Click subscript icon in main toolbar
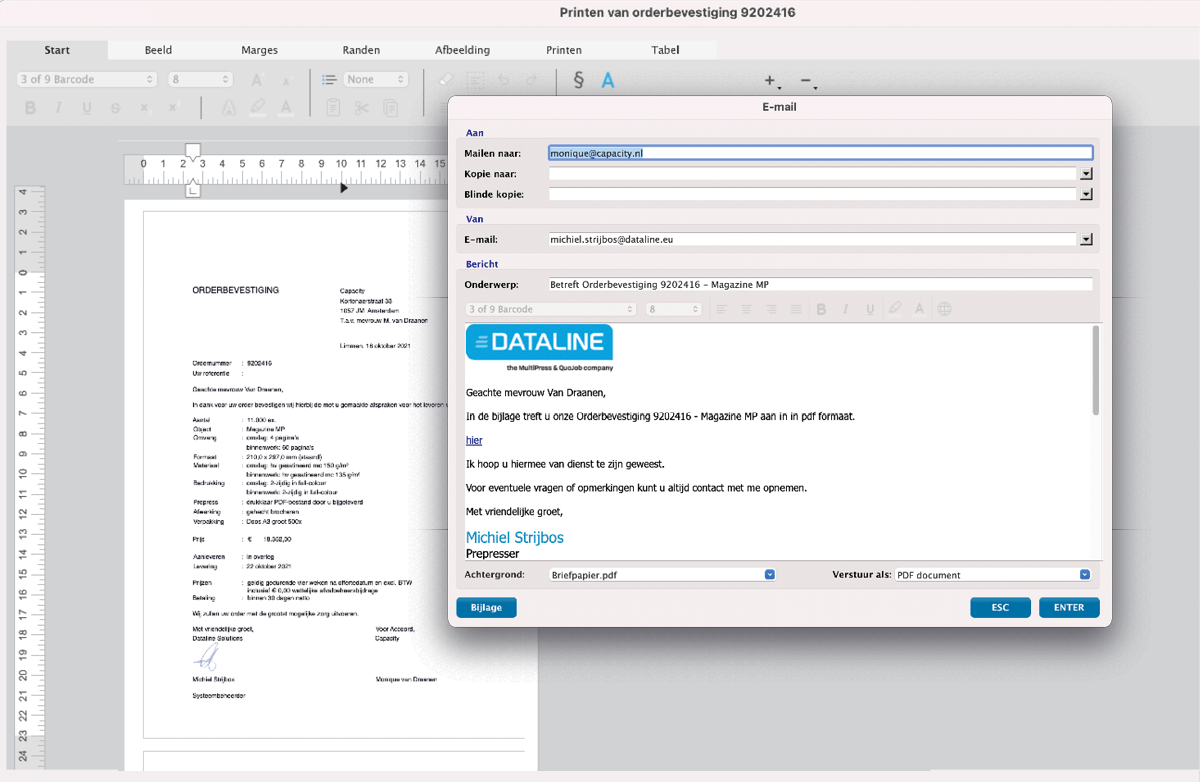The height and width of the screenshot is (782, 1200). pyautogui.click(x=144, y=108)
